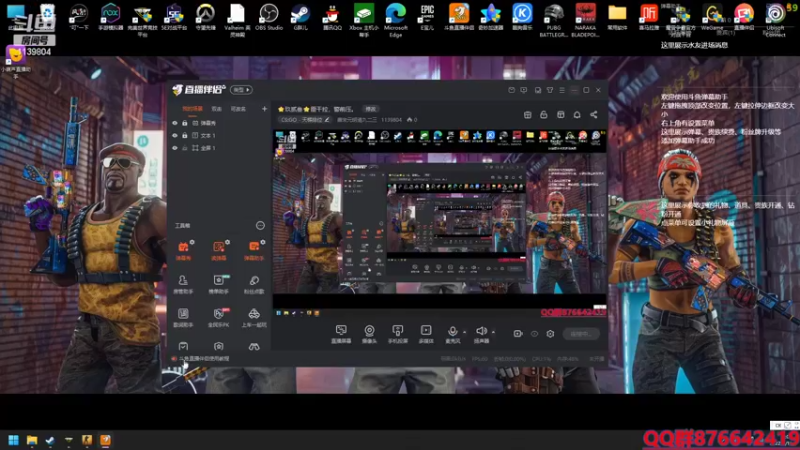The image size is (800, 450).
Task: Open settings gear of first orange tool
Action: (192, 242)
